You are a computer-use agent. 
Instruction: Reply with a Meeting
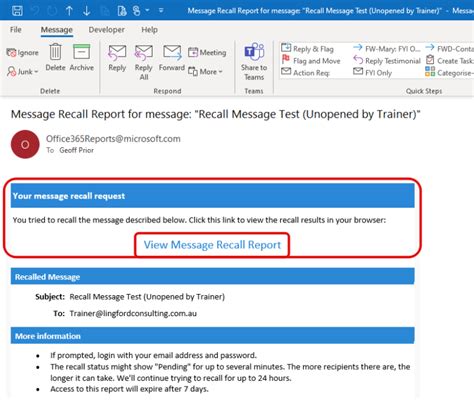tap(207, 52)
